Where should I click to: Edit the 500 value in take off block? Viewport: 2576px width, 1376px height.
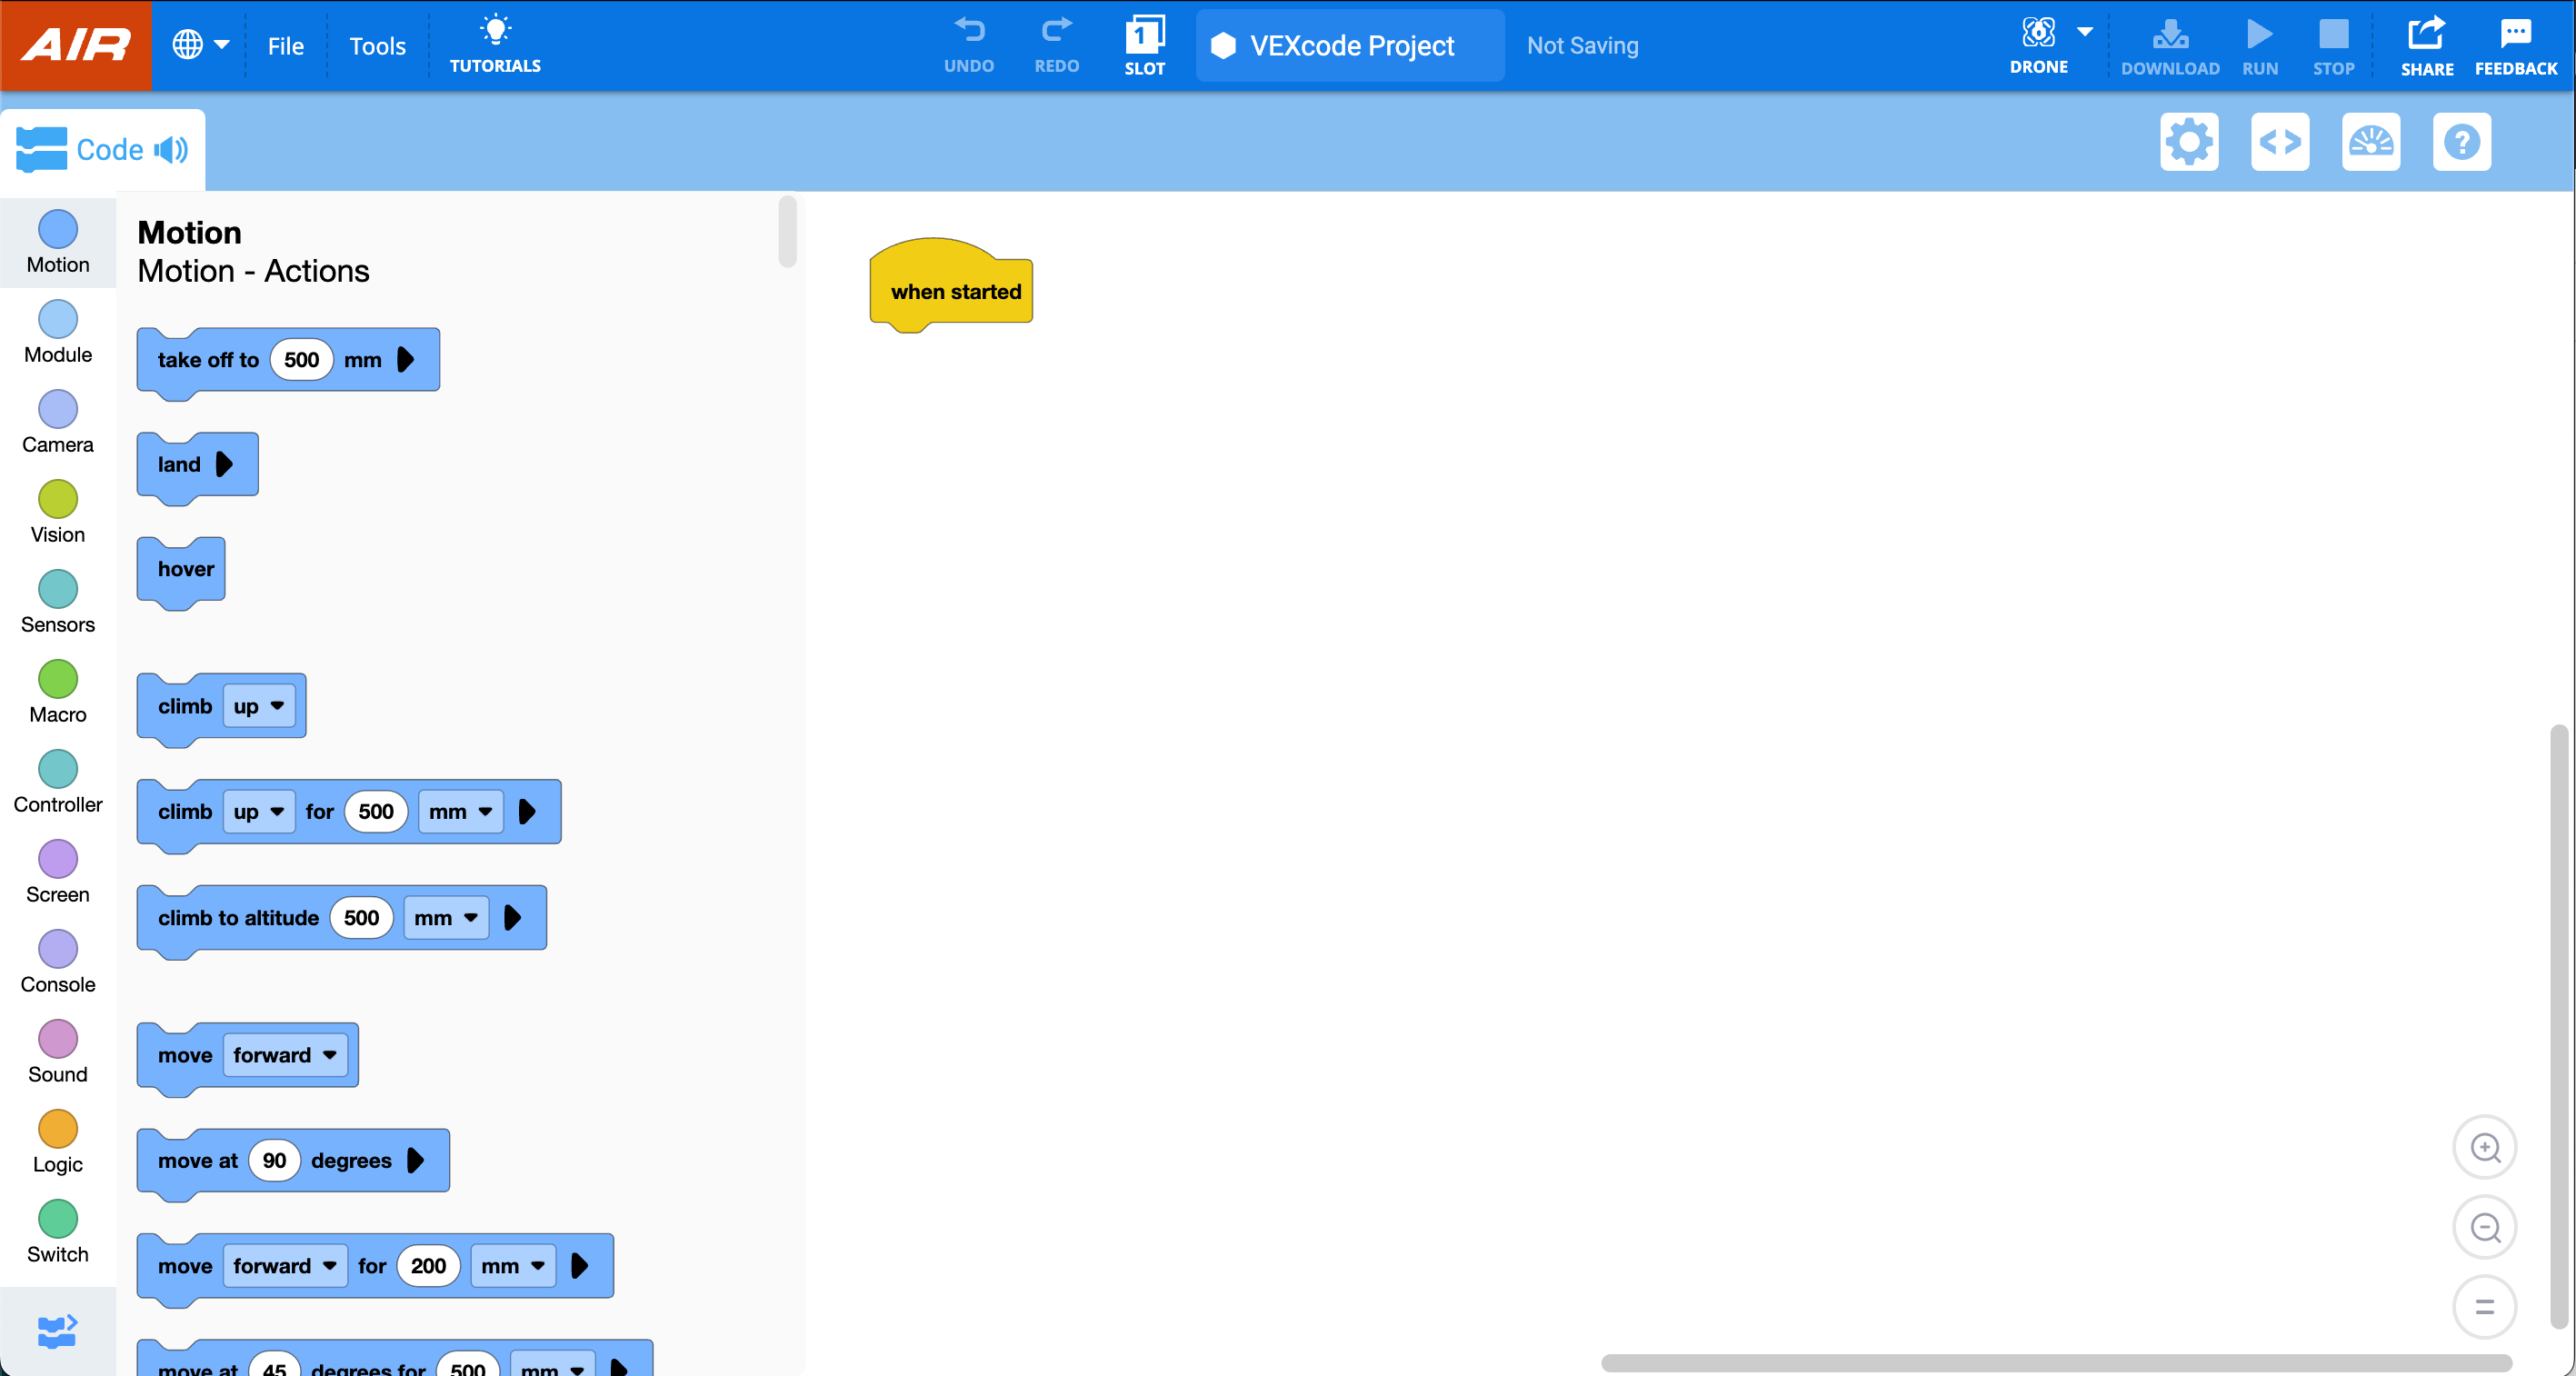tap(300, 360)
